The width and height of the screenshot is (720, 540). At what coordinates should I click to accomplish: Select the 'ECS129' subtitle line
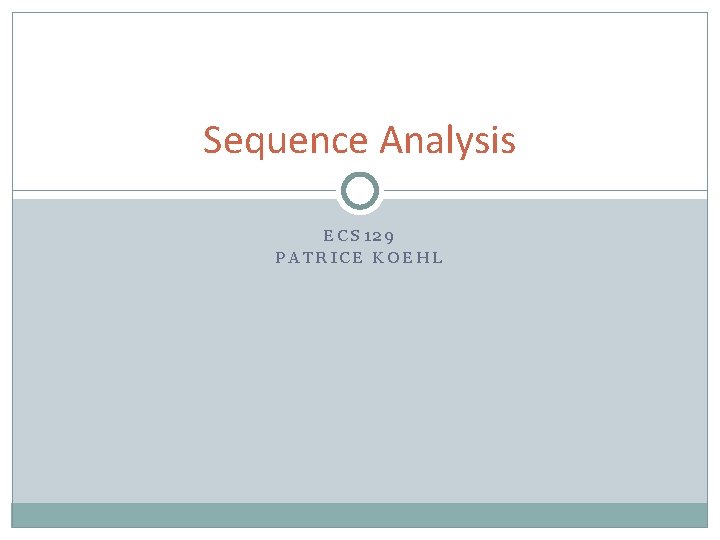click(x=359, y=236)
